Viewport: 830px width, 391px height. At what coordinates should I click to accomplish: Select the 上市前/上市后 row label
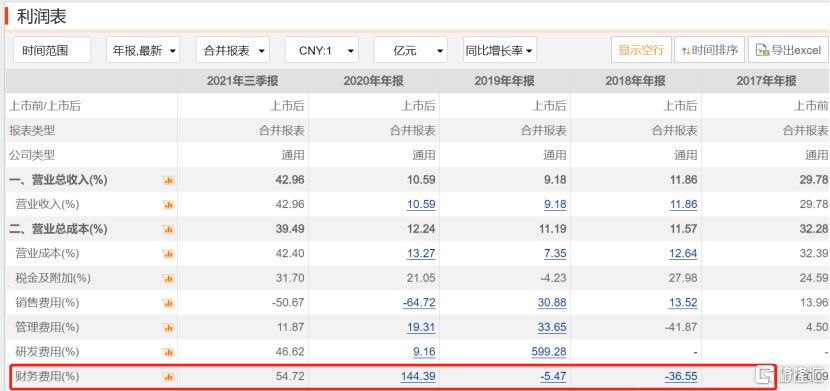(45, 106)
